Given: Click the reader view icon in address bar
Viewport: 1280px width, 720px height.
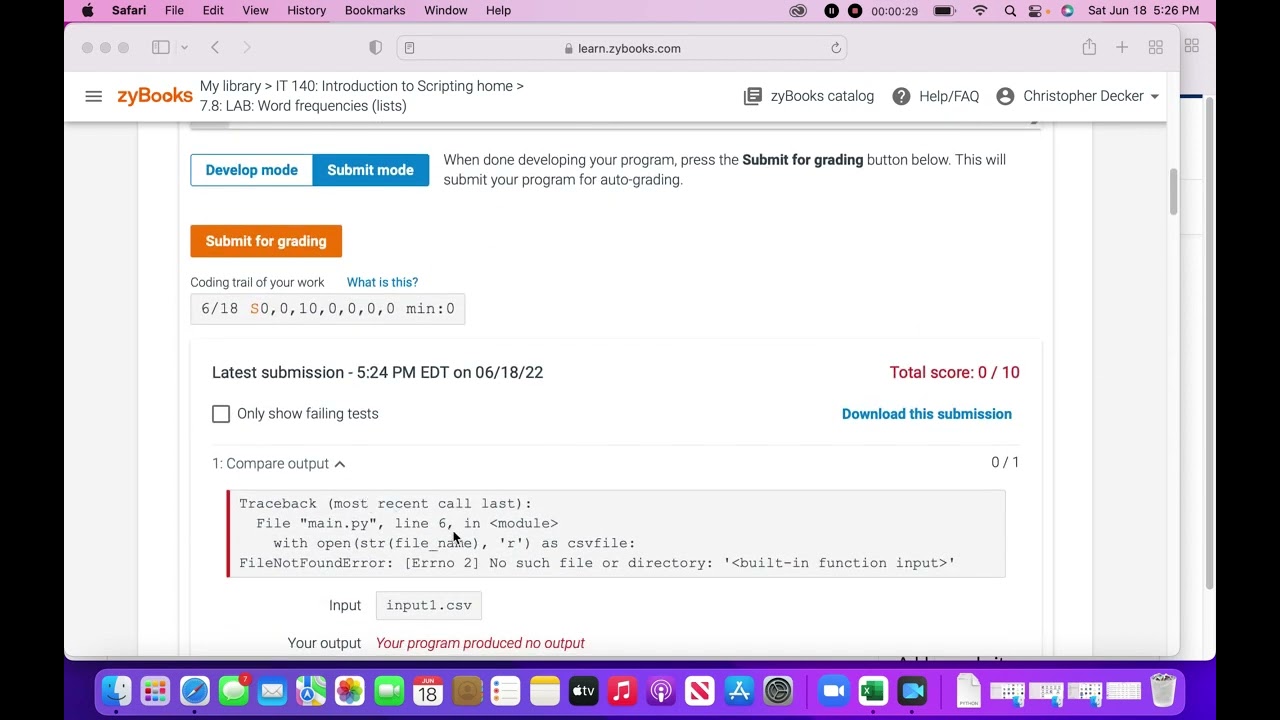Looking at the screenshot, I should click(x=409, y=48).
